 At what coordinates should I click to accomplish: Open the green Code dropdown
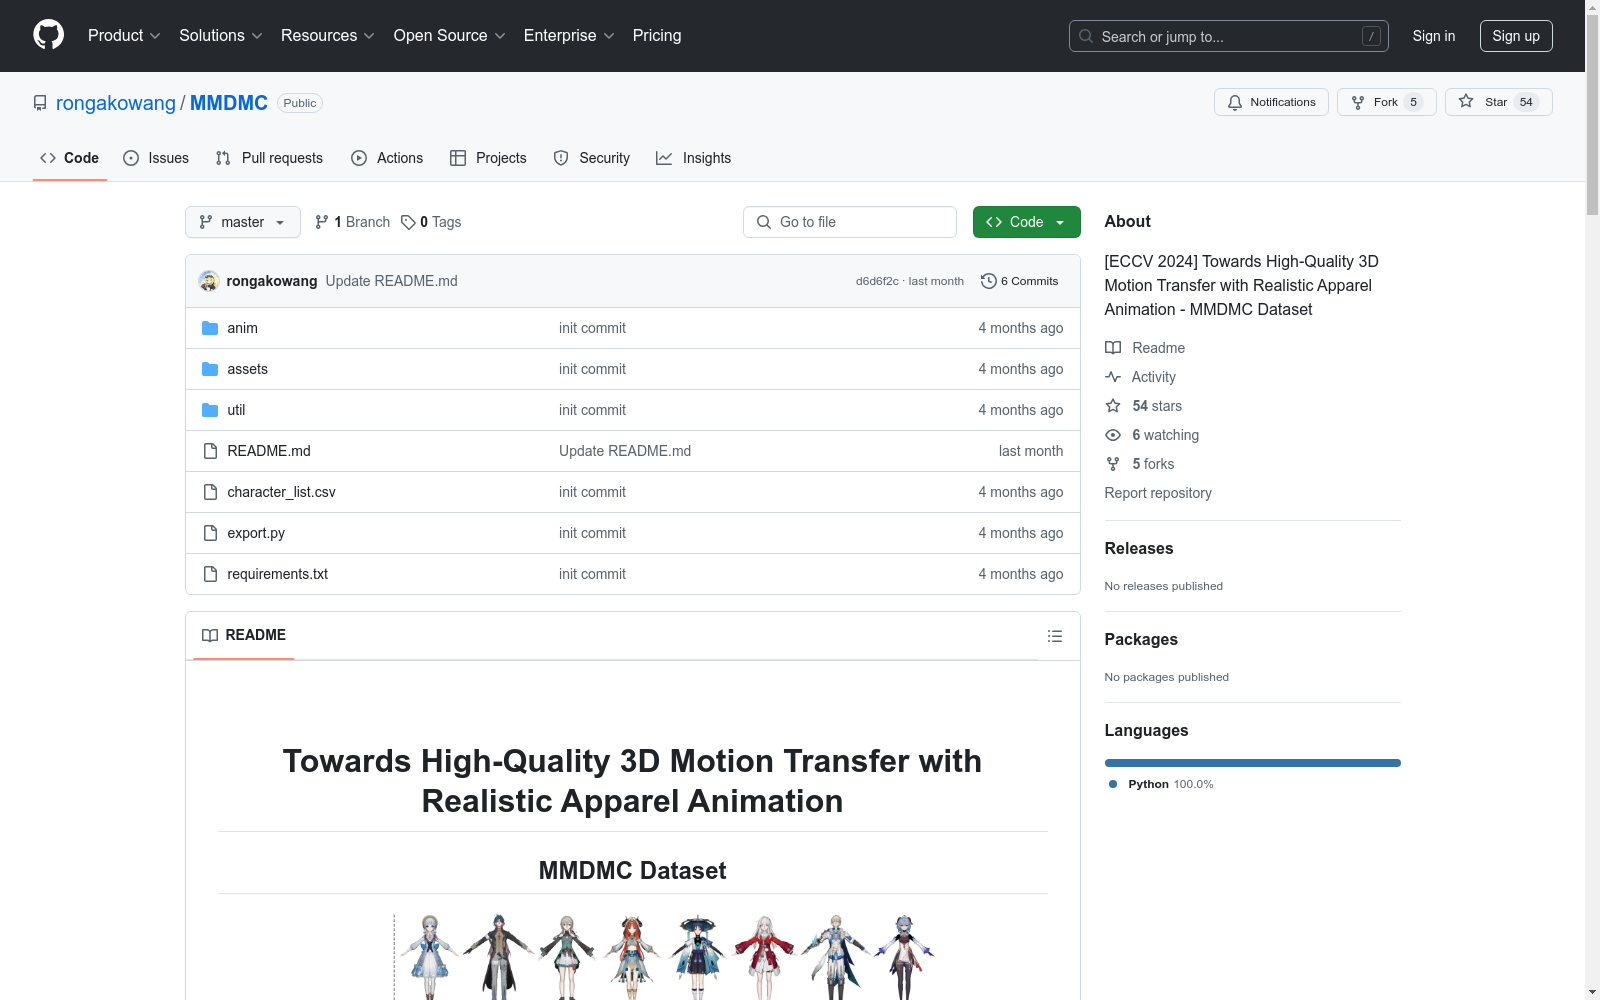[x=1026, y=222]
